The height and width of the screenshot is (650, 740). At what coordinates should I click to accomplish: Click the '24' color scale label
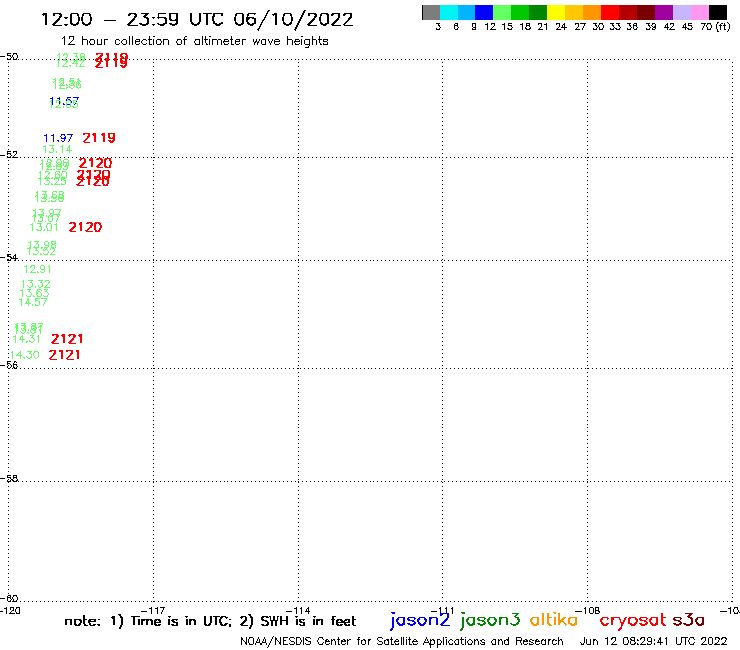pyautogui.click(x=561, y=27)
